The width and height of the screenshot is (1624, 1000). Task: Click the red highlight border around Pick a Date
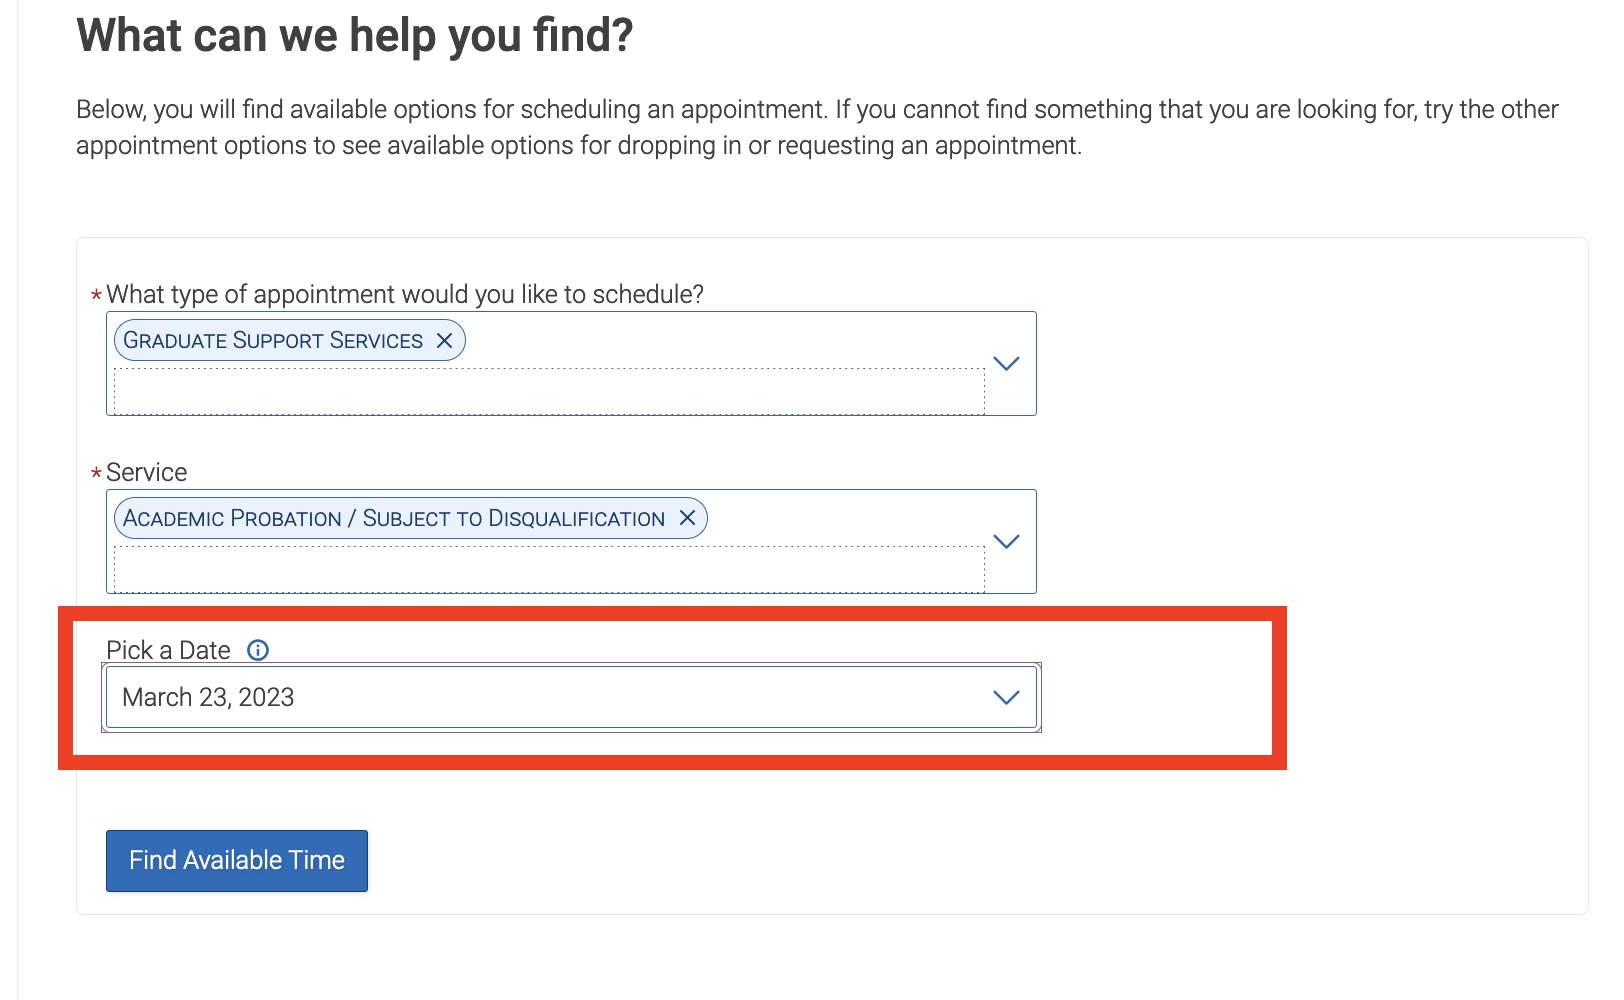pos(672,613)
